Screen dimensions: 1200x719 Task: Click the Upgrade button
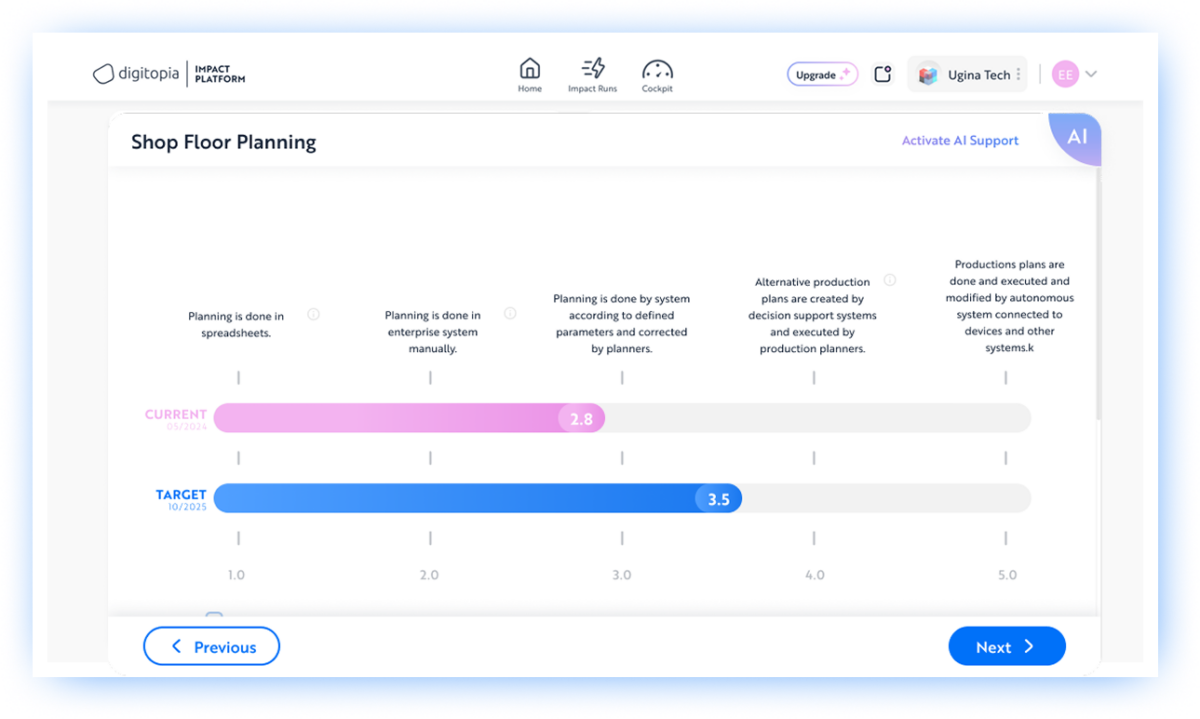(x=822, y=75)
